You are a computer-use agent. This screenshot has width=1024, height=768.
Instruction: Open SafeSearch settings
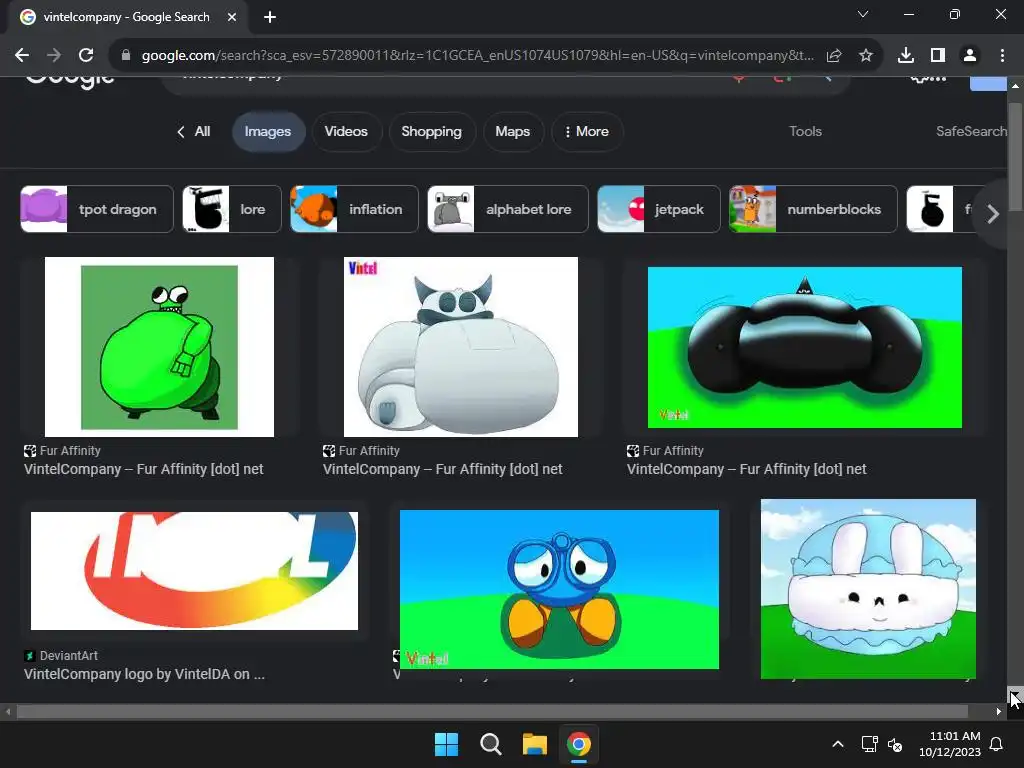[972, 131]
